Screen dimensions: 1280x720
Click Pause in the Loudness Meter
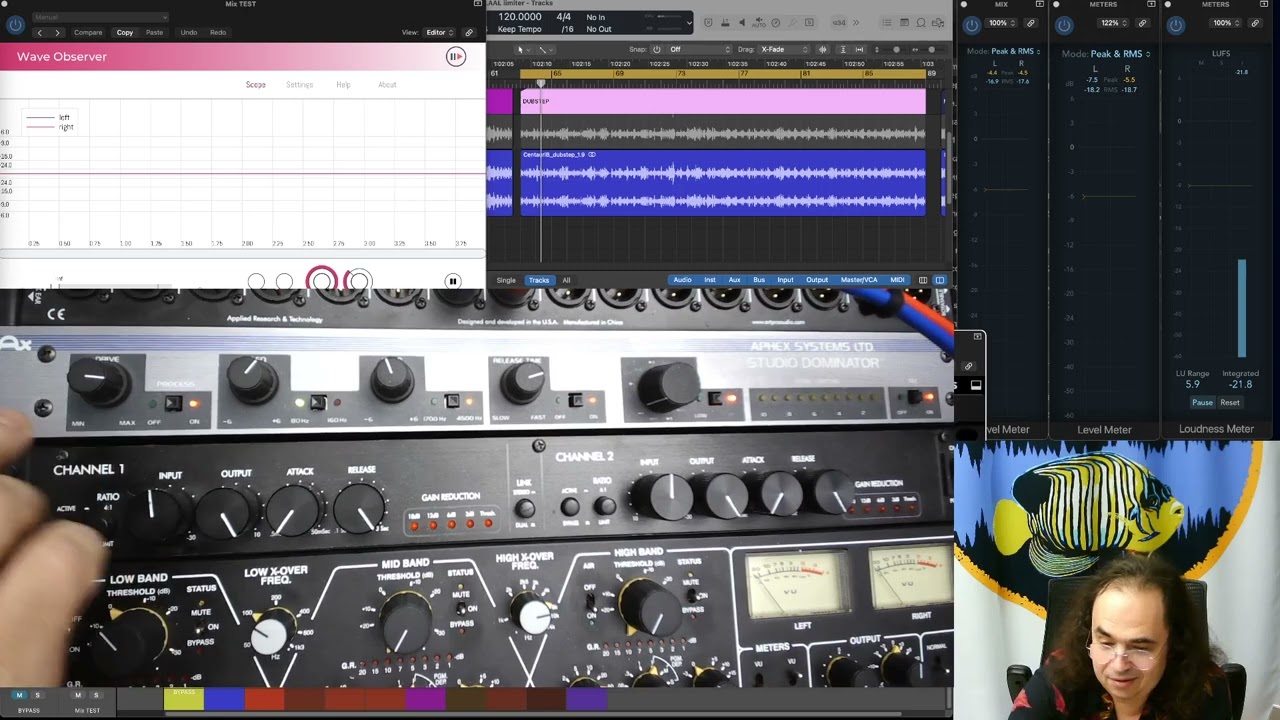(x=1202, y=403)
